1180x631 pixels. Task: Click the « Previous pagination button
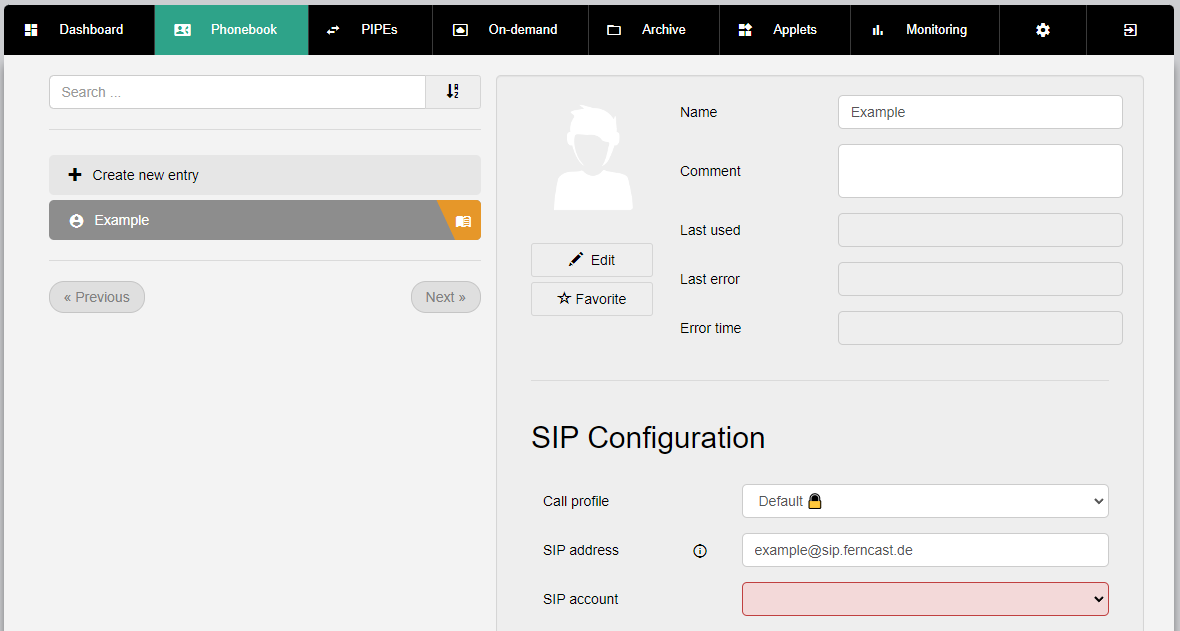(97, 297)
